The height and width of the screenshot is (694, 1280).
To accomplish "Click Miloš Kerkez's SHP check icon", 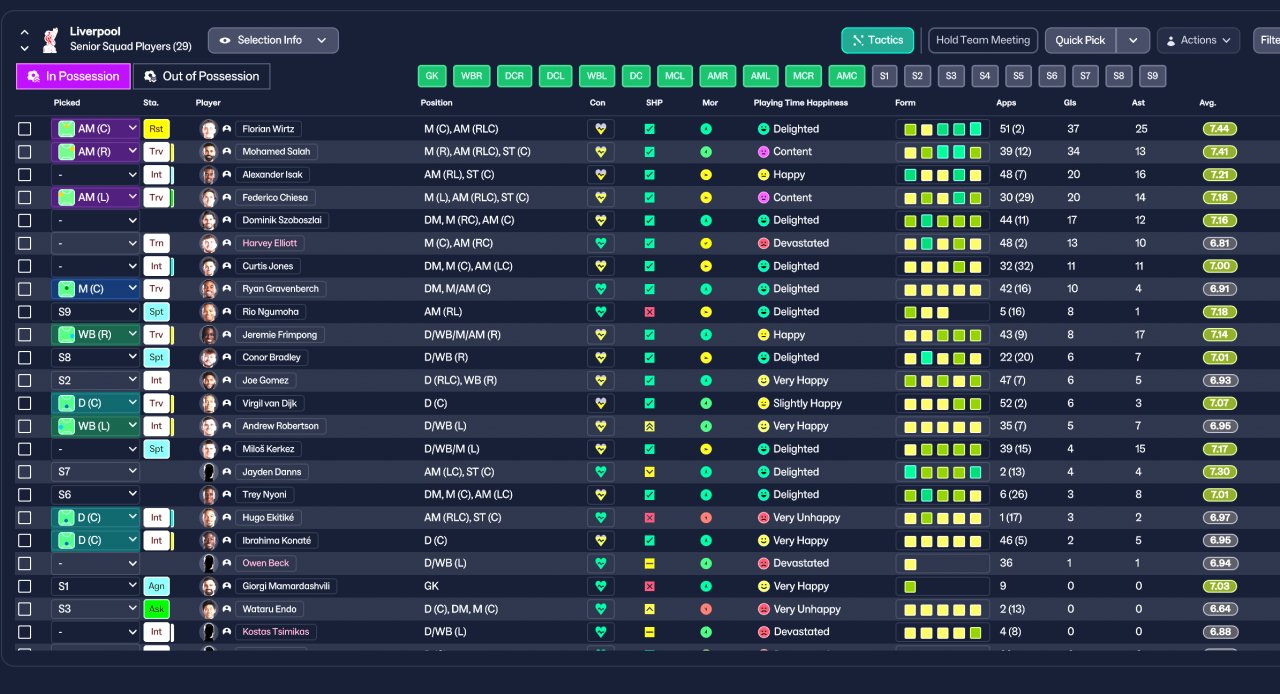I will click(x=649, y=449).
